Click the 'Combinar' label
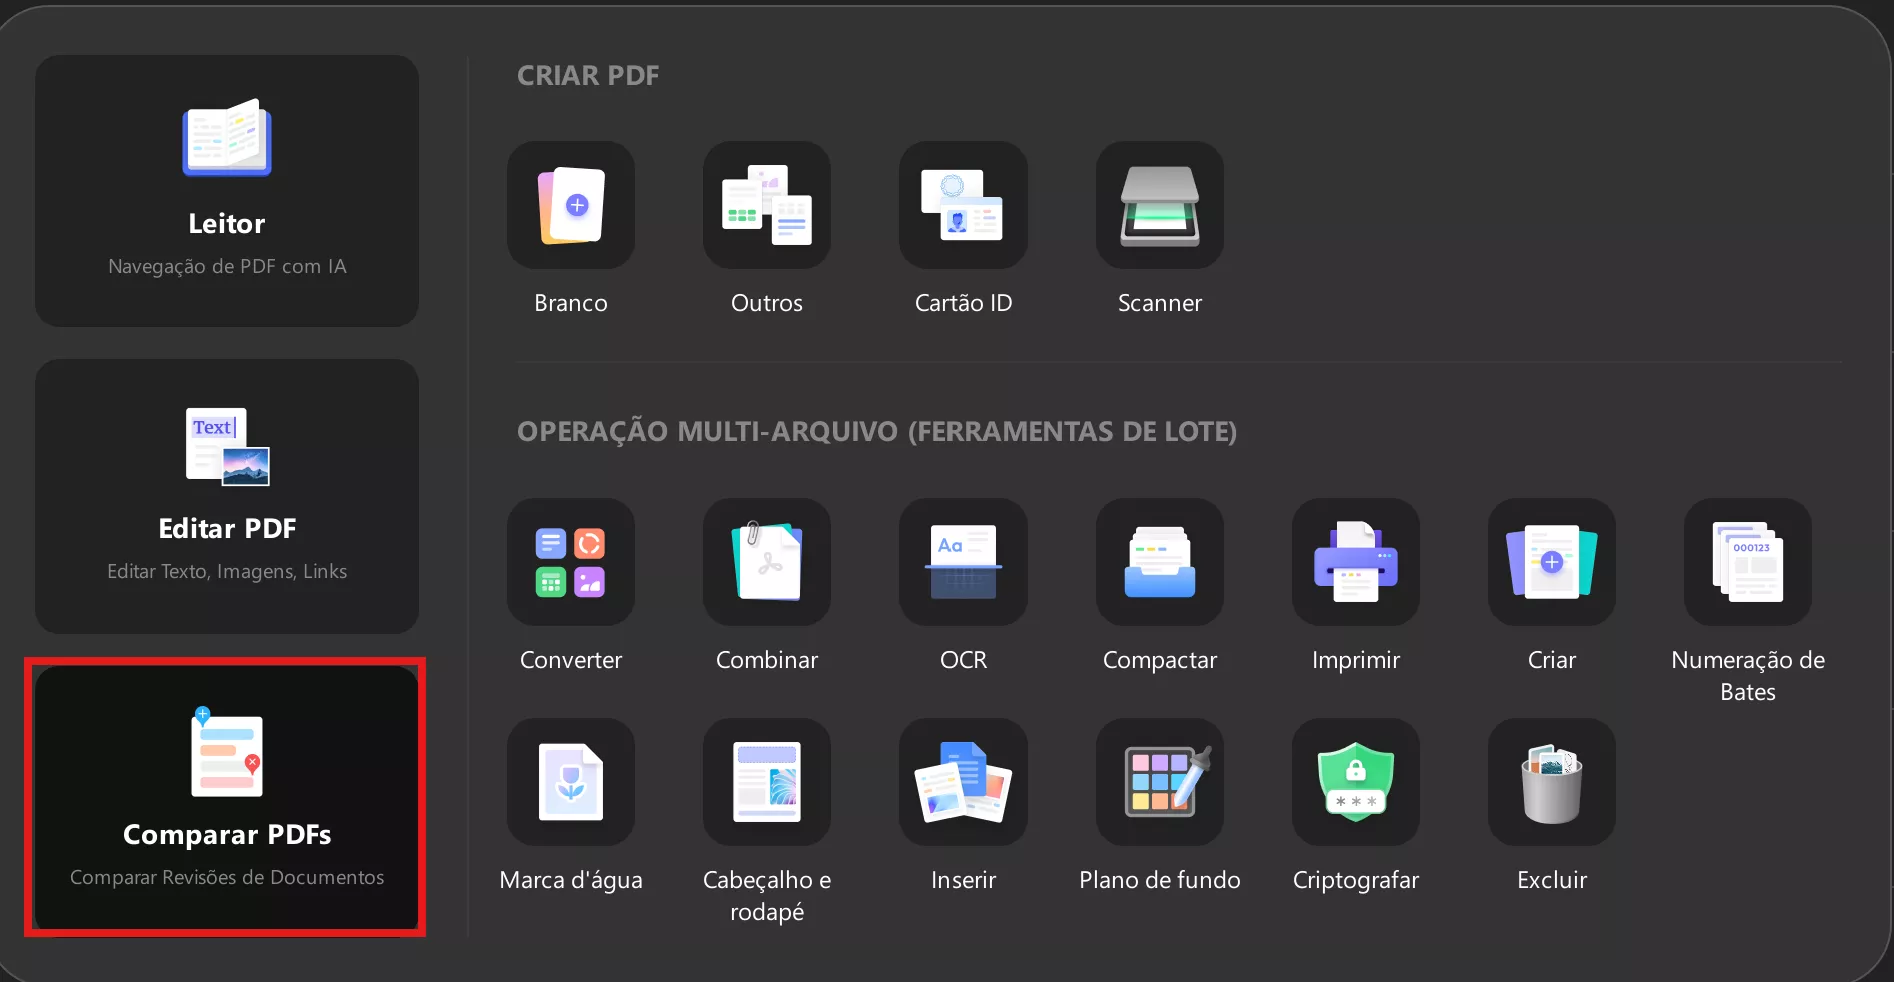The width and height of the screenshot is (1894, 982). [767, 660]
